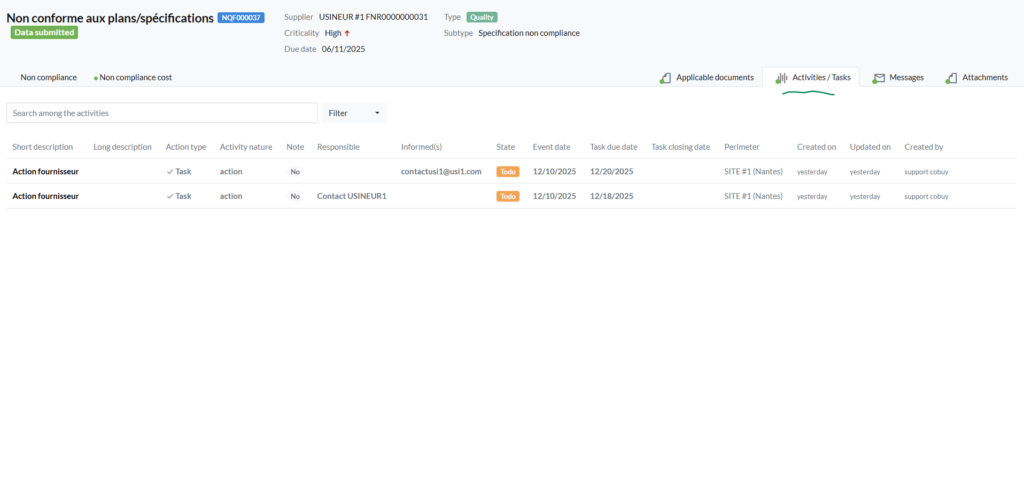The width and height of the screenshot is (1024, 484).
Task: Open the Non compliance cost tab
Action: (135, 77)
